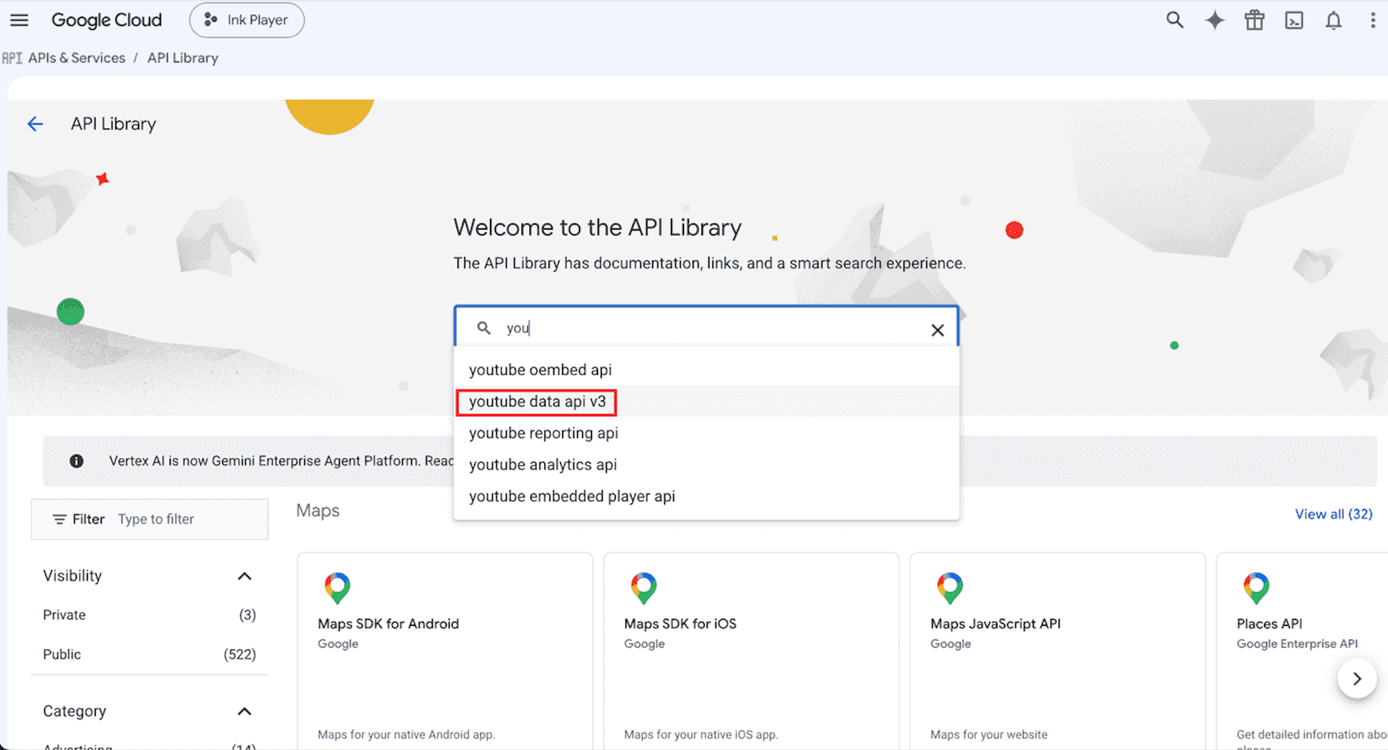Select youtube oembed api suggestion
1388x750 pixels.
(x=706, y=370)
